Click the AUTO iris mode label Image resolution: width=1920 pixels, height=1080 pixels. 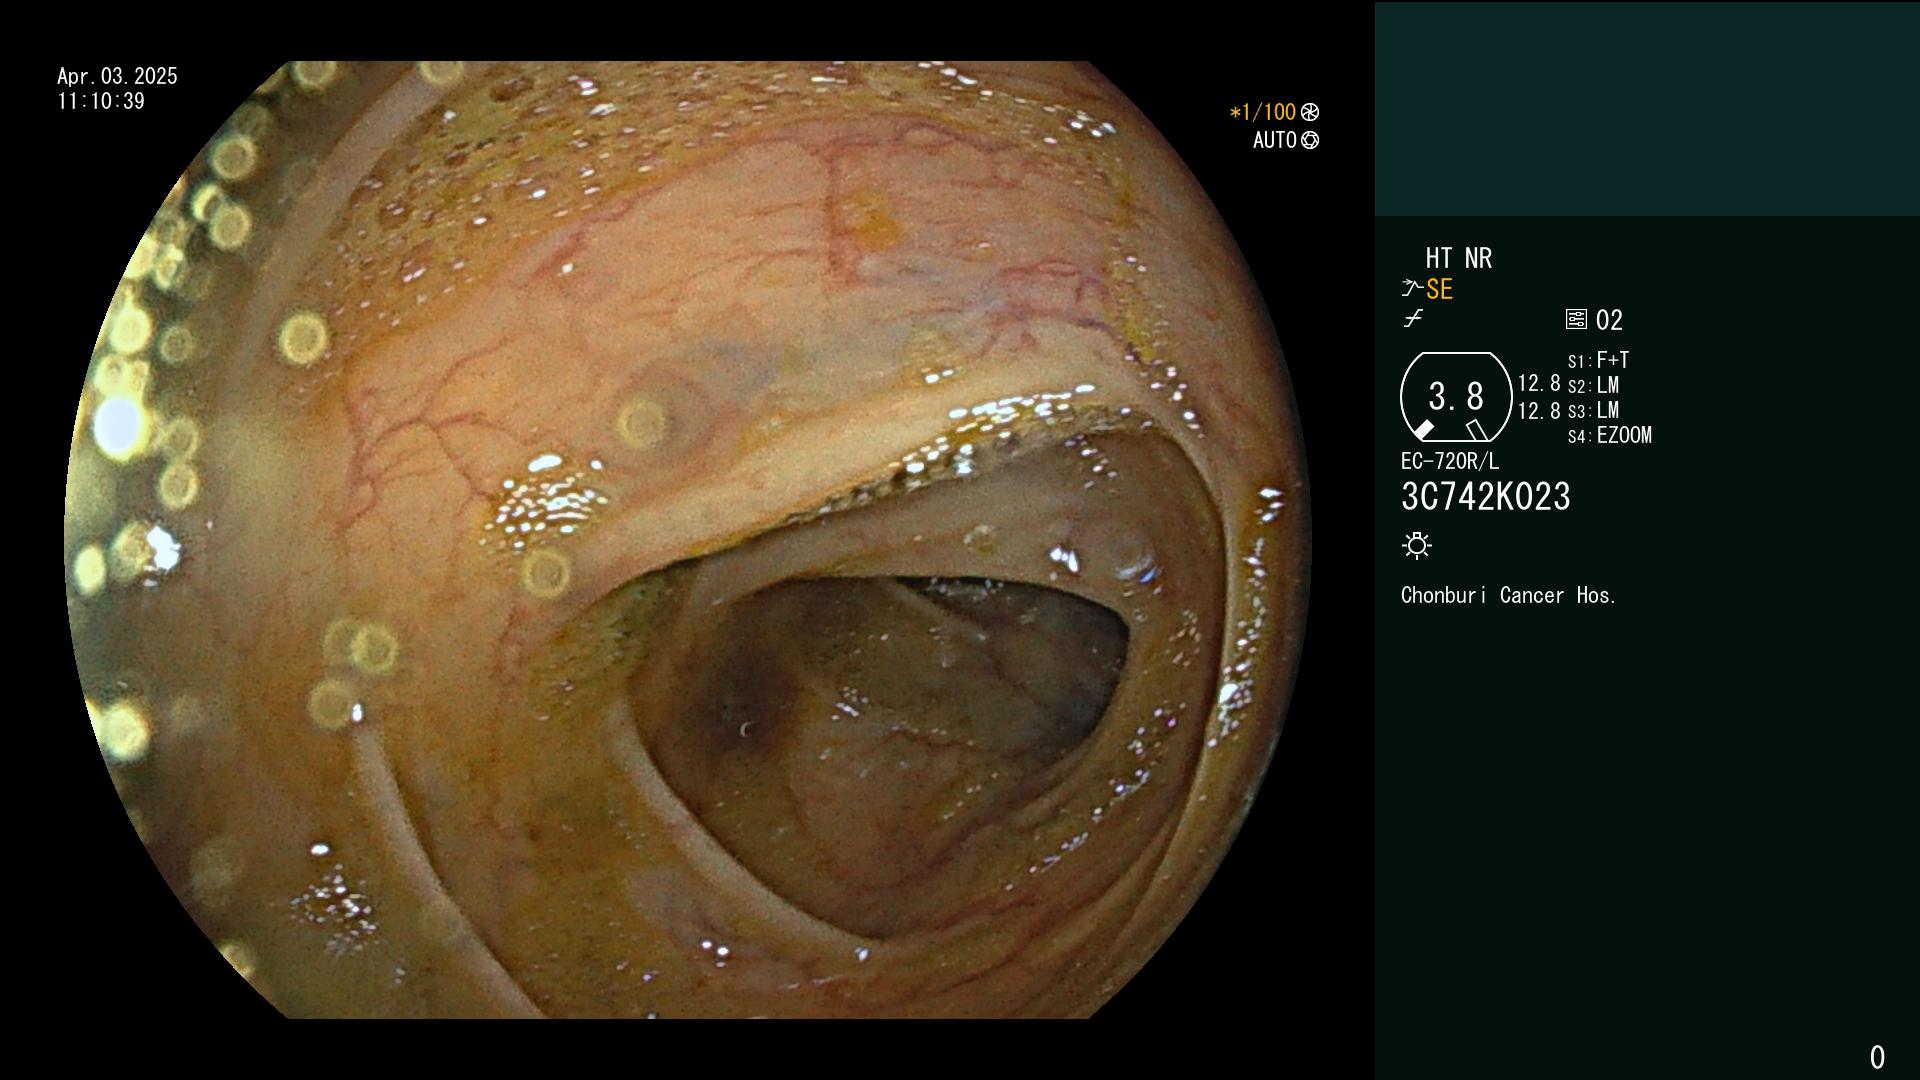pyautogui.click(x=1275, y=140)
